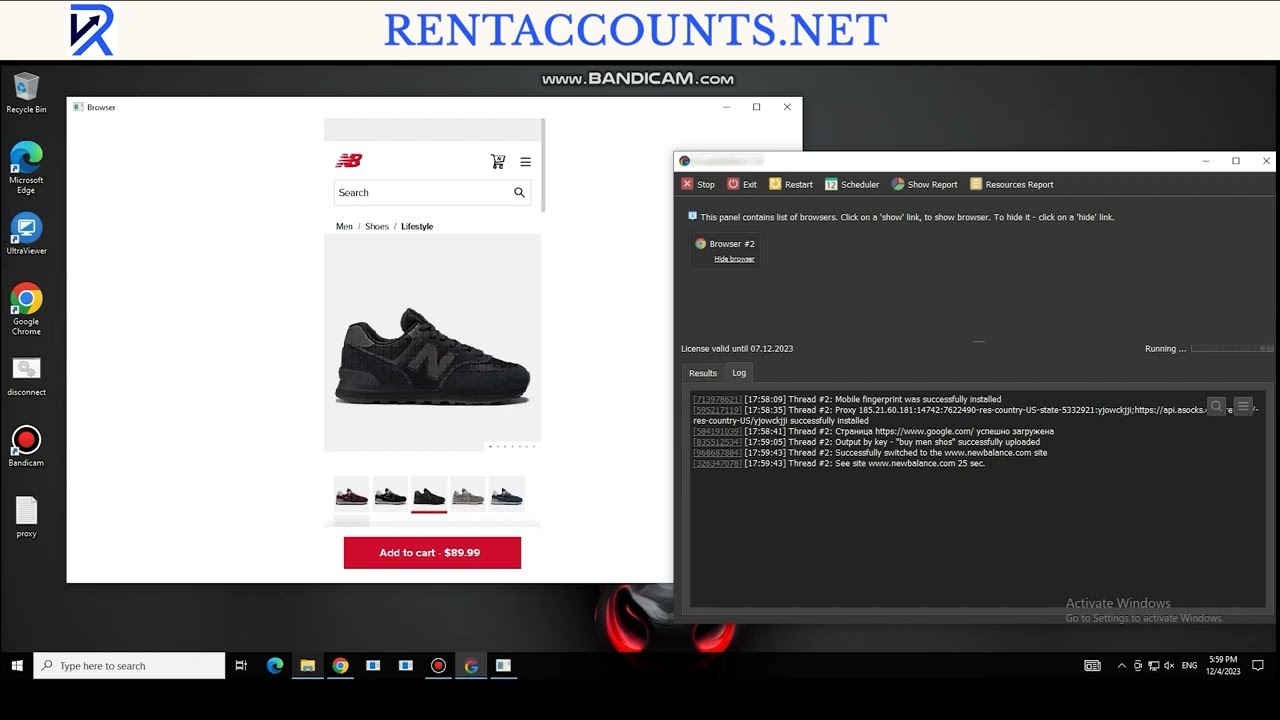The width and height of the screenshot is (1280, 720).
Task: Open the hamburger menu on New Balance page
Action: pos(525,162)
